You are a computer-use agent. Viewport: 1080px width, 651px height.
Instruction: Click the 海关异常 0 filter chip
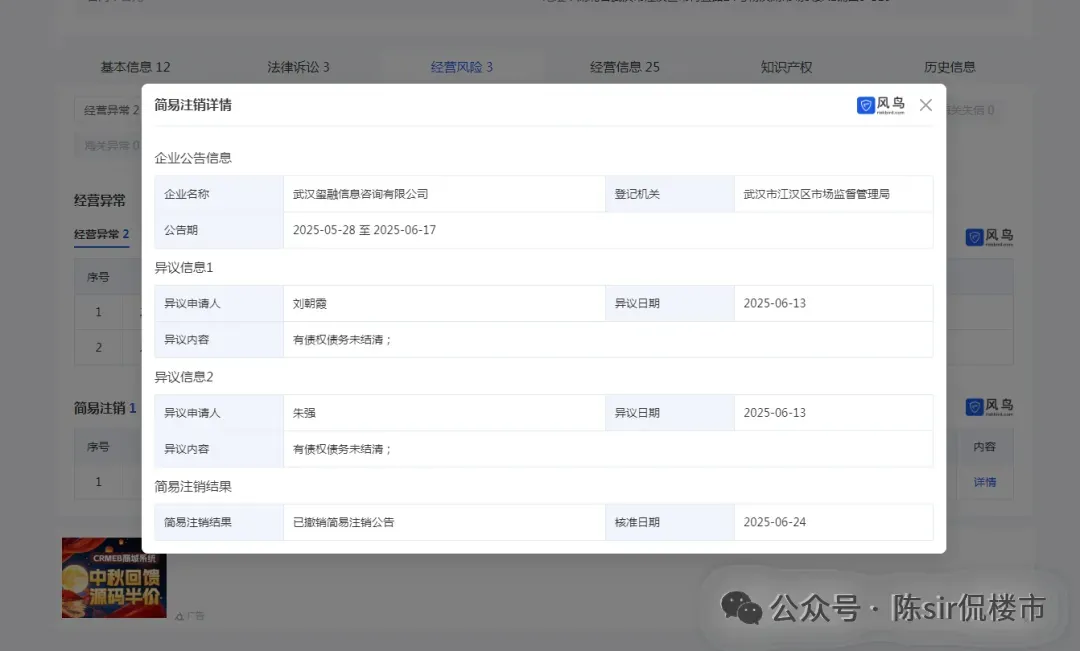pyautogui.click(x=108, y=145)
